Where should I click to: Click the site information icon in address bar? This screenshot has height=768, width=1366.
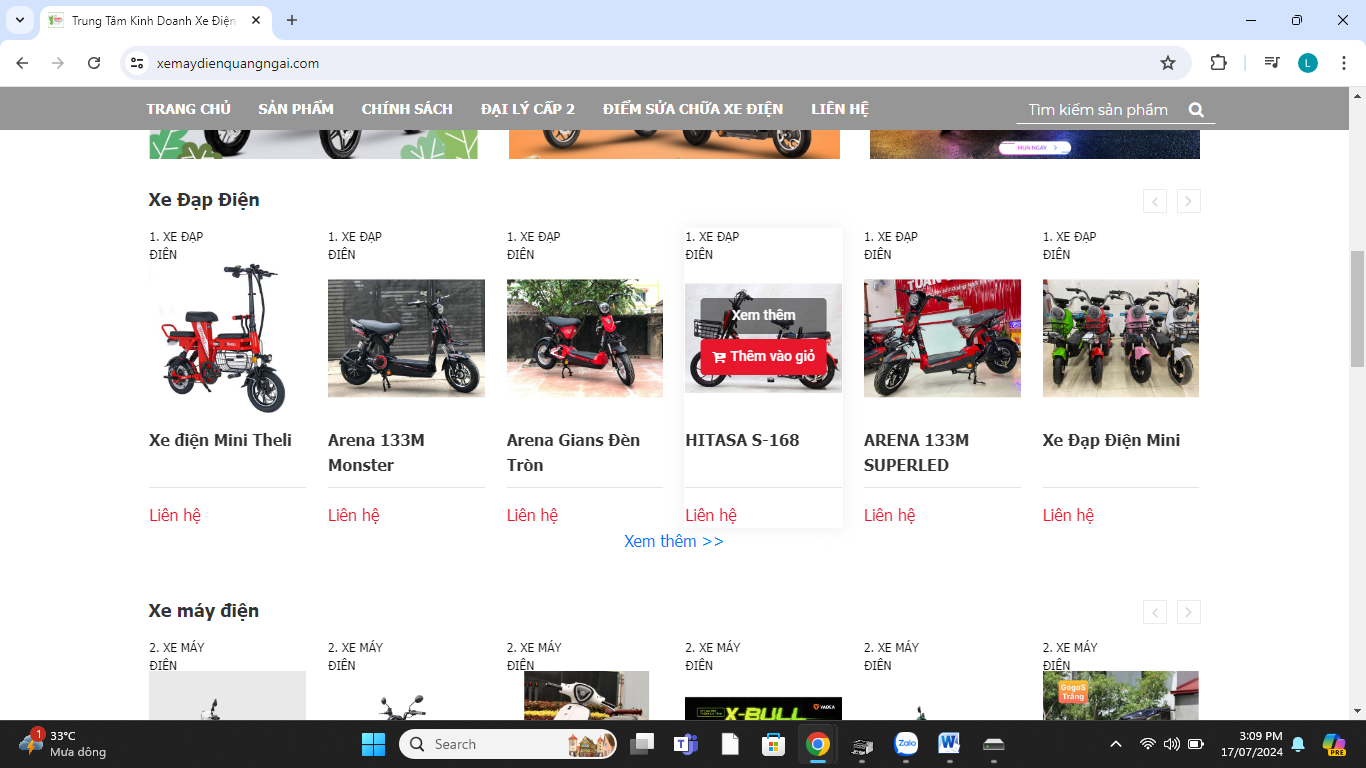[x=138, y=63]
